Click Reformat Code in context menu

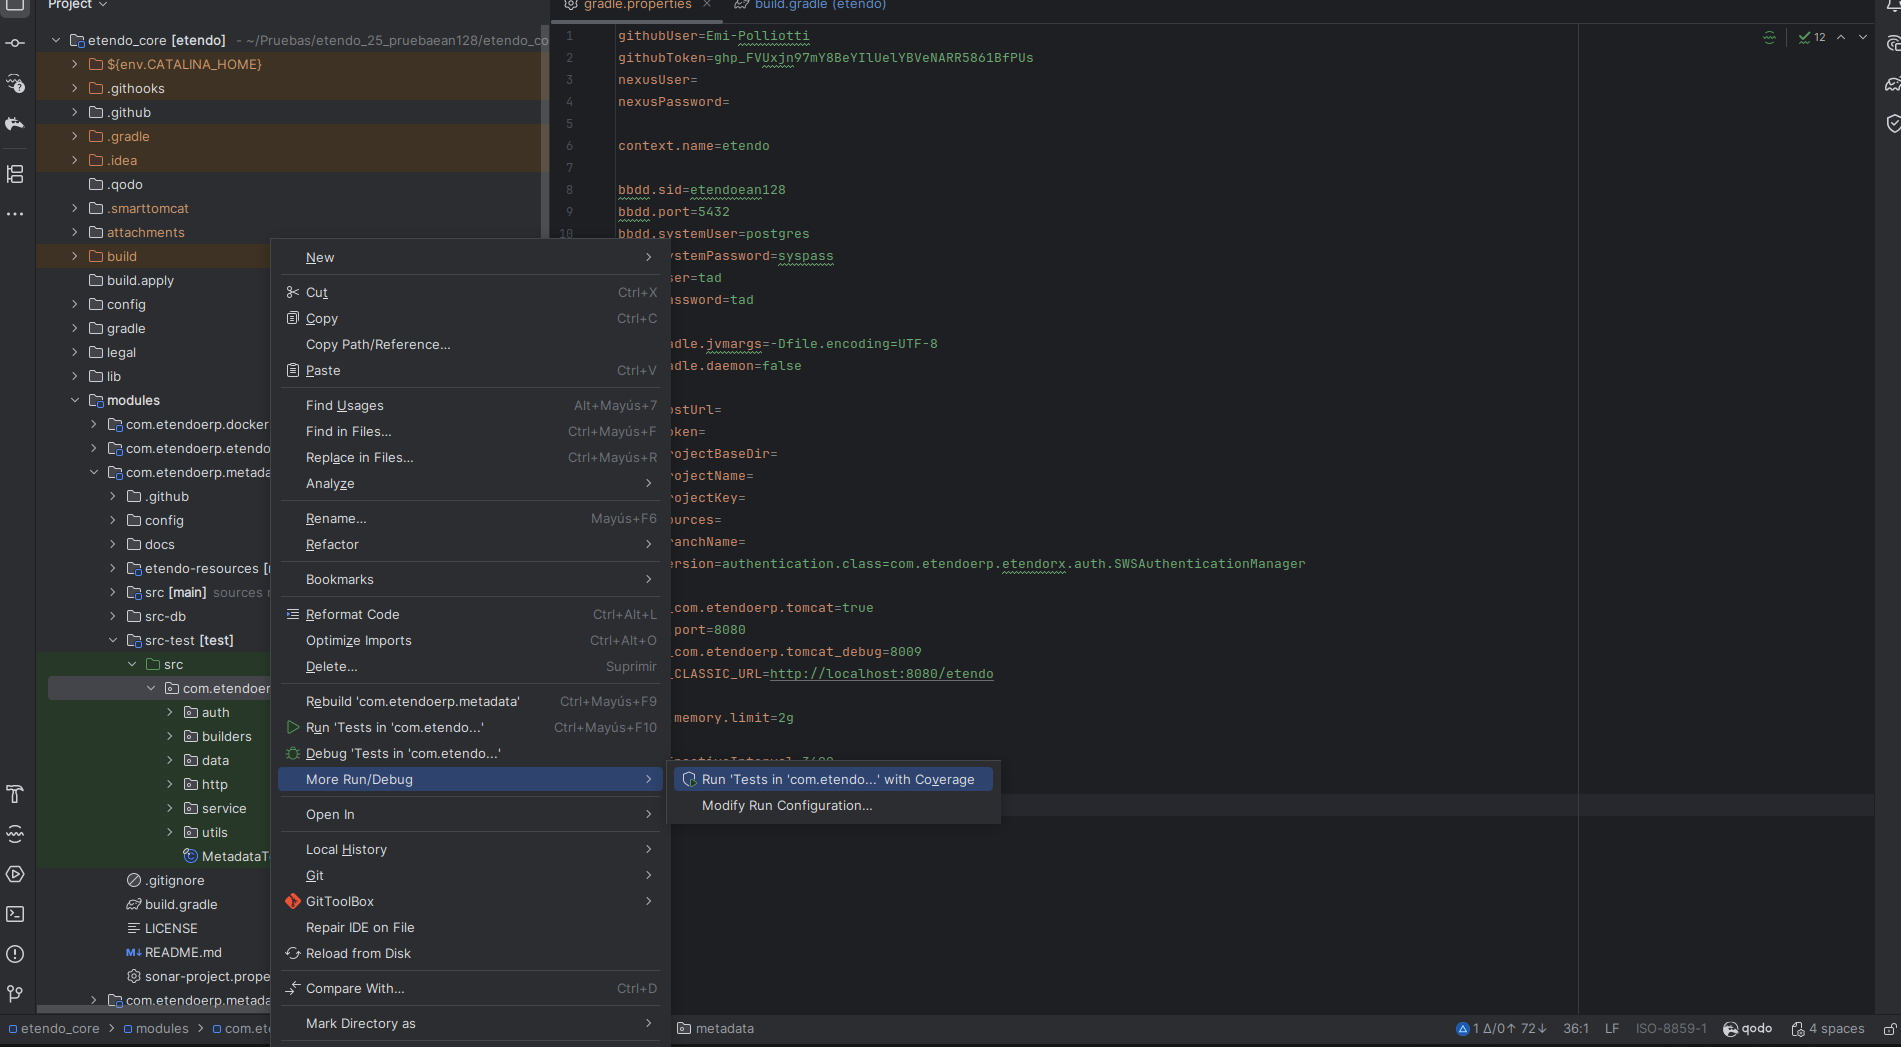tap(352, 615)
